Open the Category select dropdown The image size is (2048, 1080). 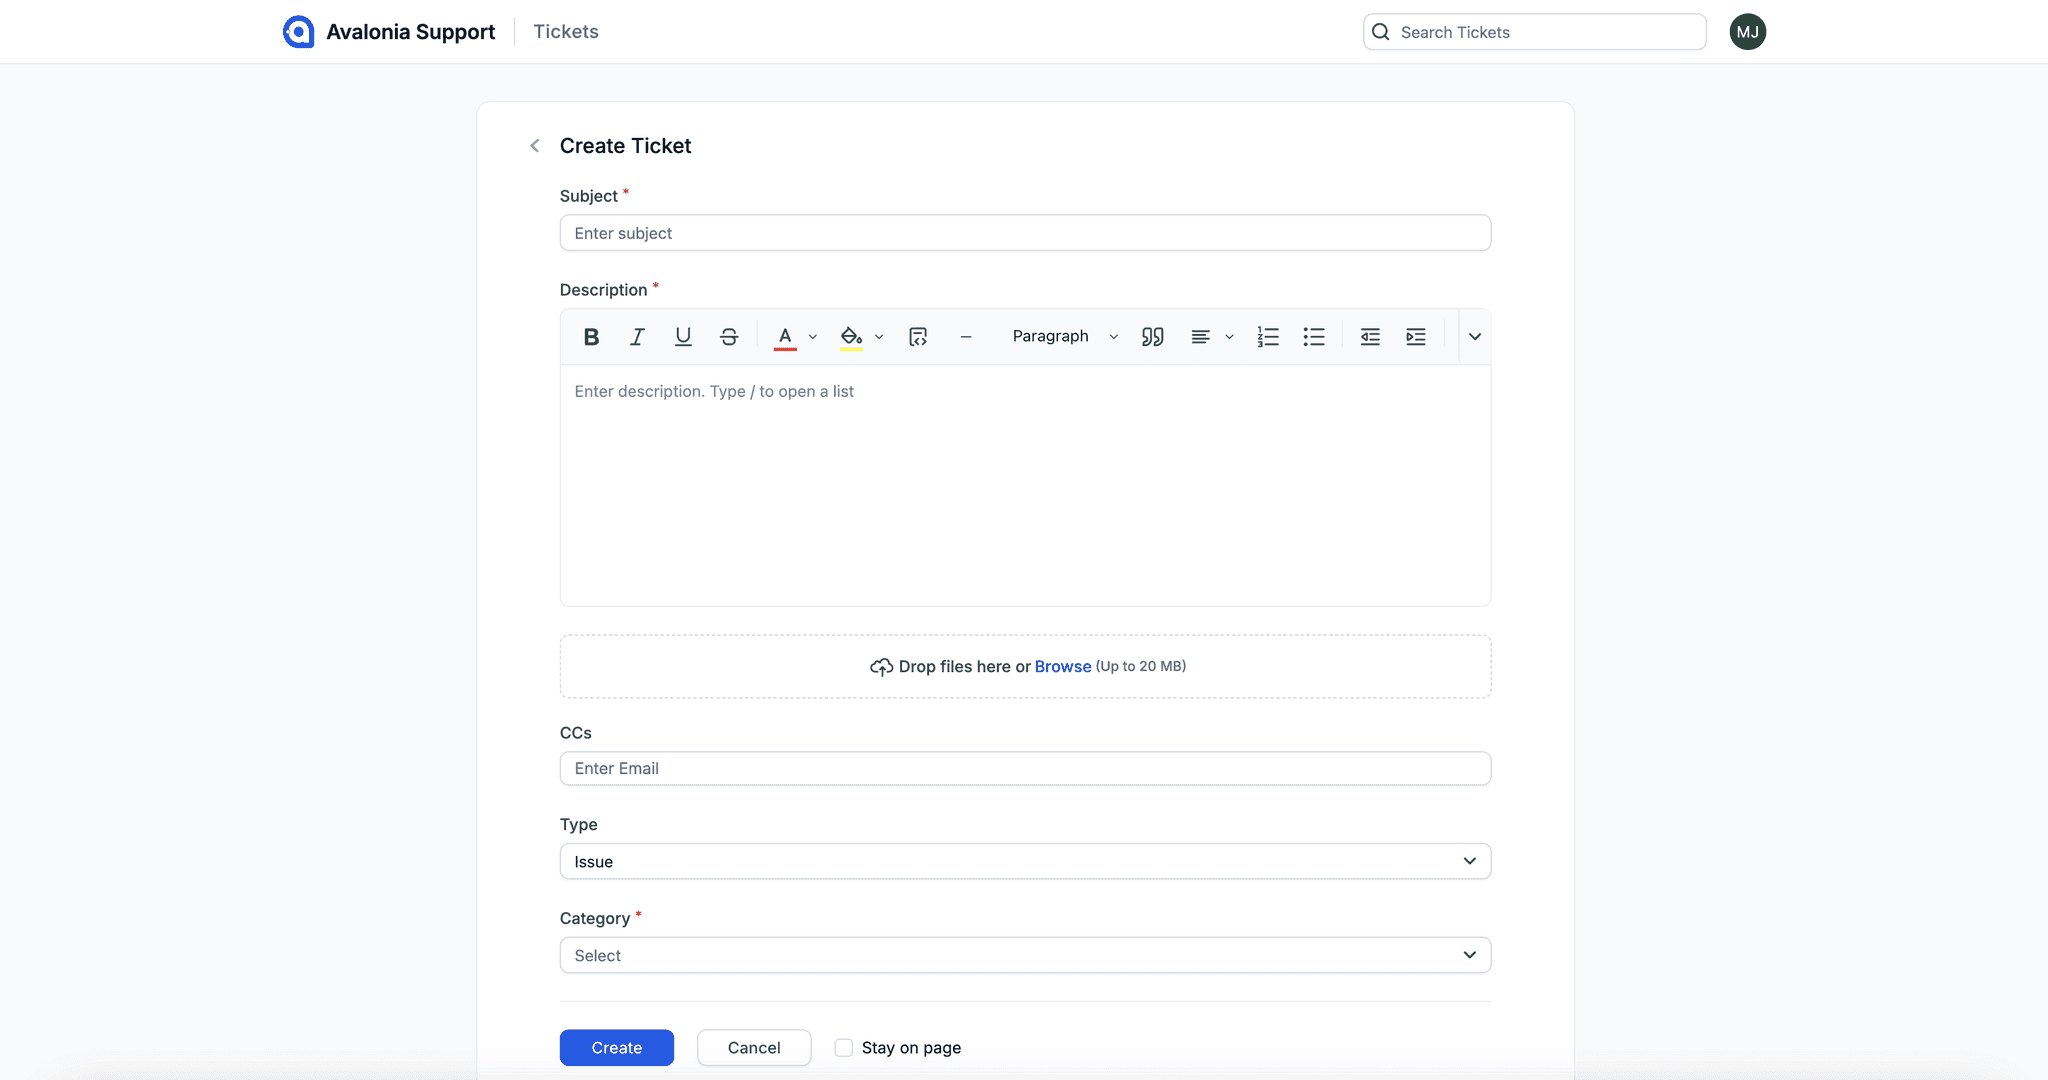coord(1024,955)
